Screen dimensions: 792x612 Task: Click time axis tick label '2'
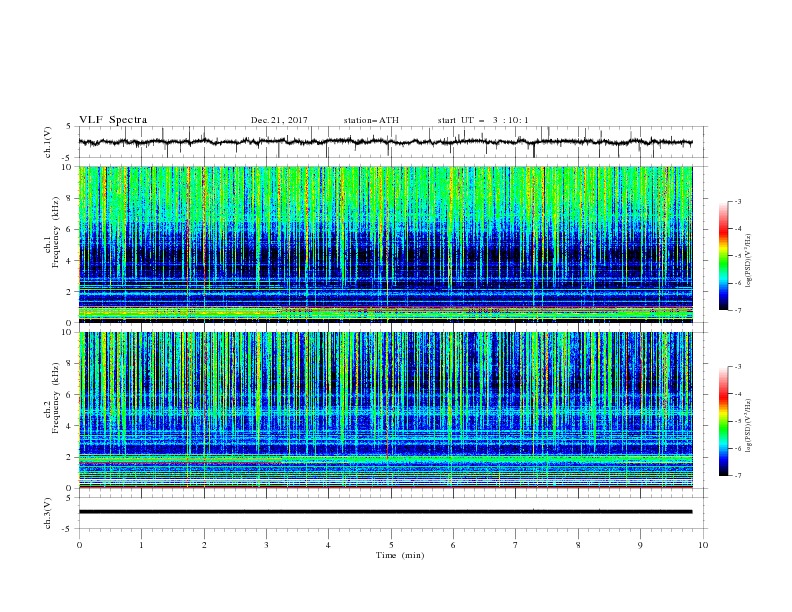pyautogui.click(x=204, y=545)
